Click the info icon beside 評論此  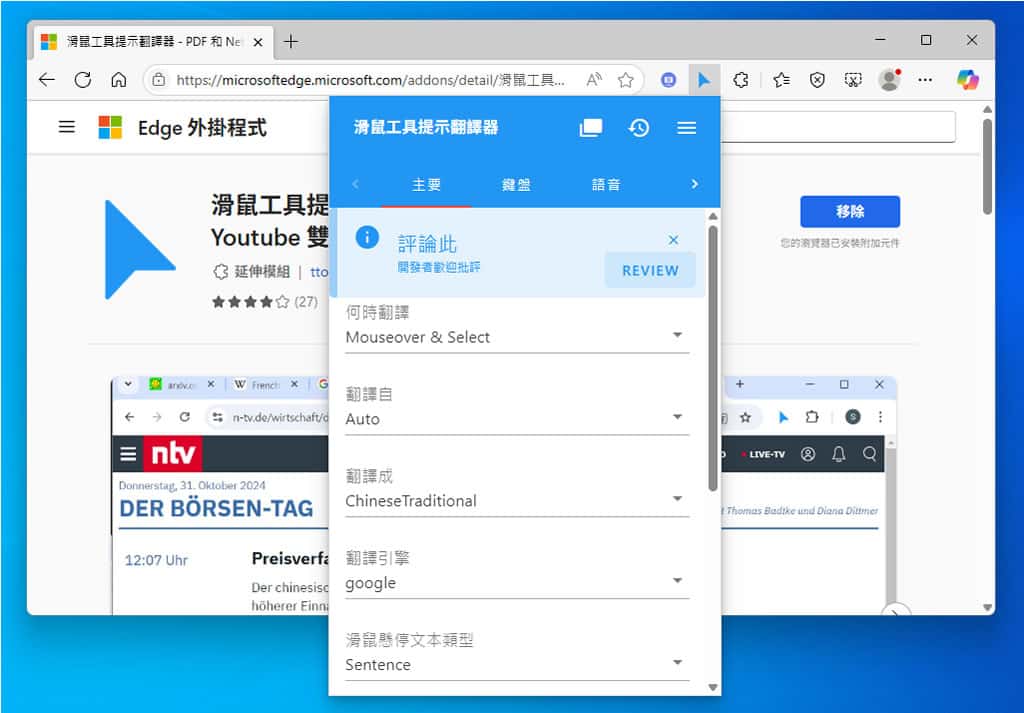[x=367, y=236]
